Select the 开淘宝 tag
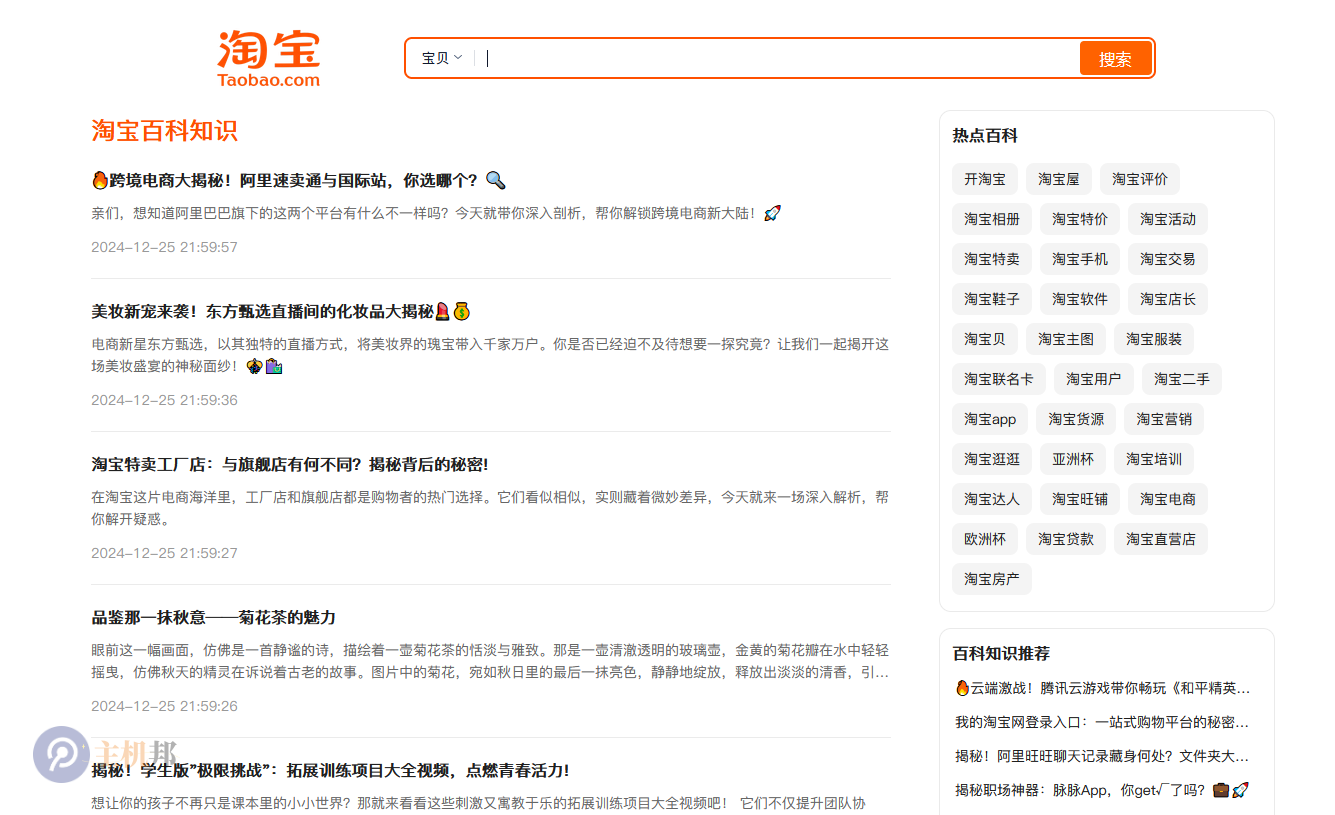This screenshot has height=815, width=1335. click(985, 179)
